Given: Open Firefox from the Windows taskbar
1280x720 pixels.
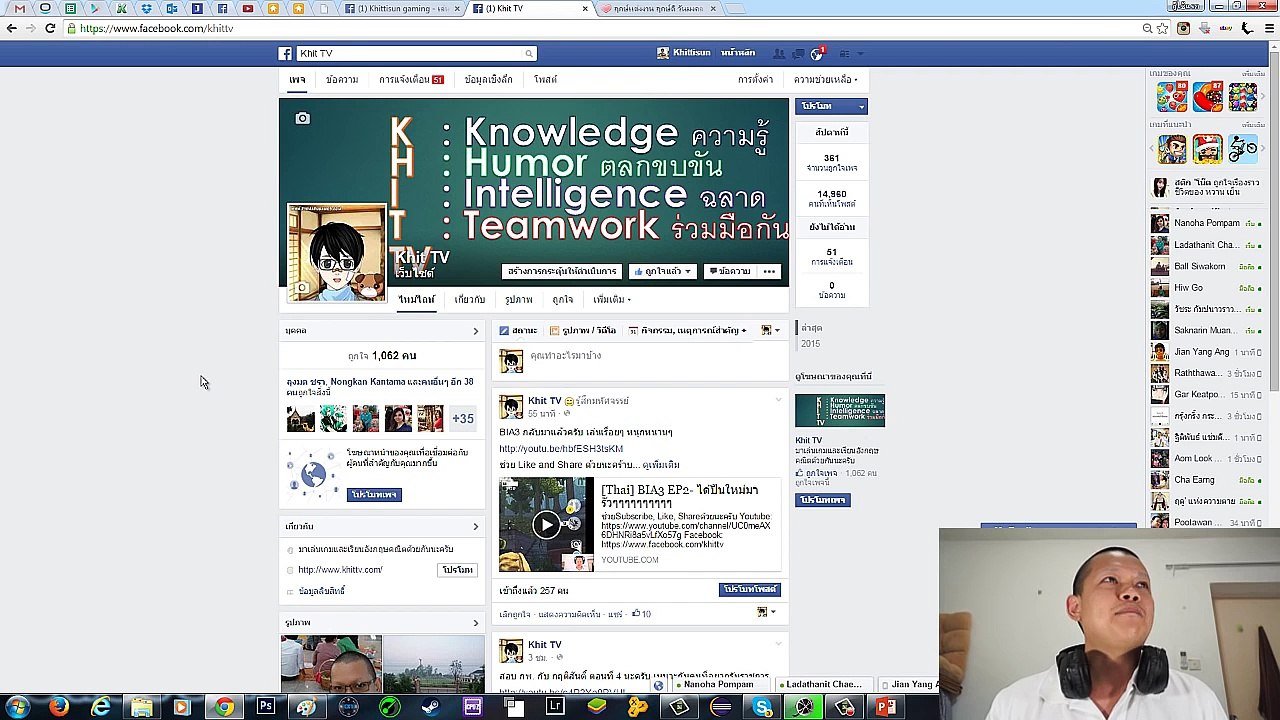Looking at the screenshot, I should tap(59, 708).
